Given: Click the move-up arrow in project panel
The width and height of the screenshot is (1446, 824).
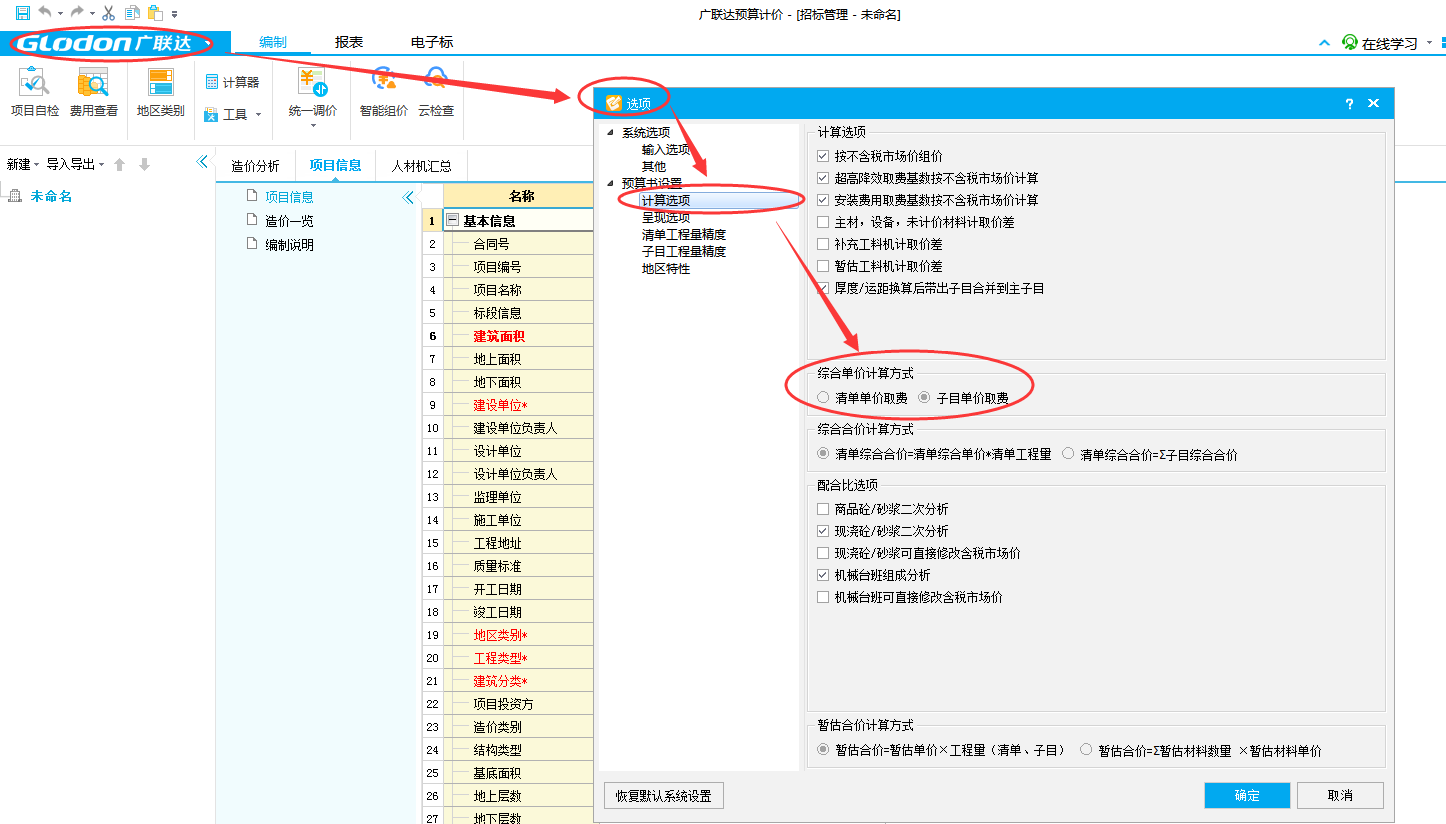Looking at the screenshot, I should point(120,164).
